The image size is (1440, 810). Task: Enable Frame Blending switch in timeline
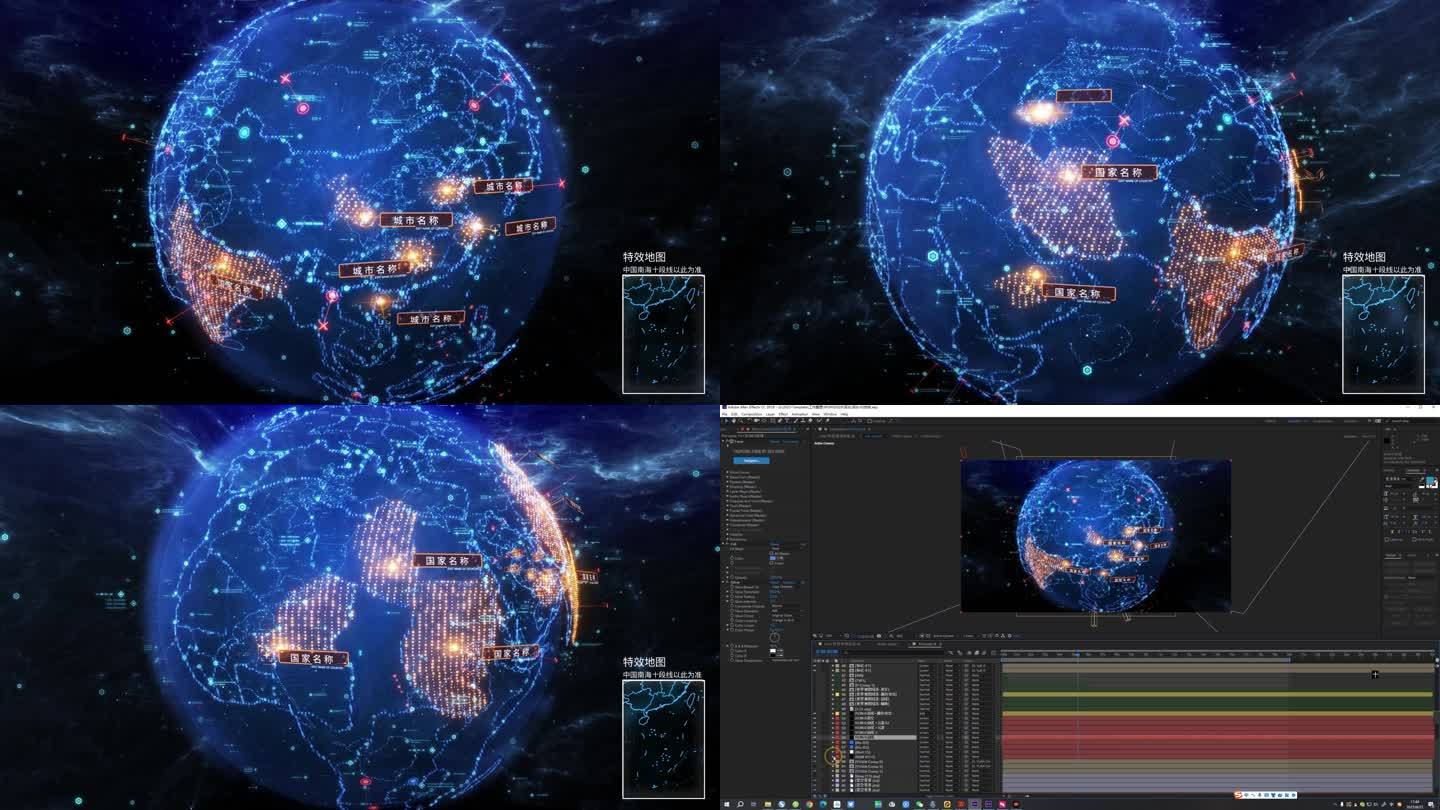977,652
